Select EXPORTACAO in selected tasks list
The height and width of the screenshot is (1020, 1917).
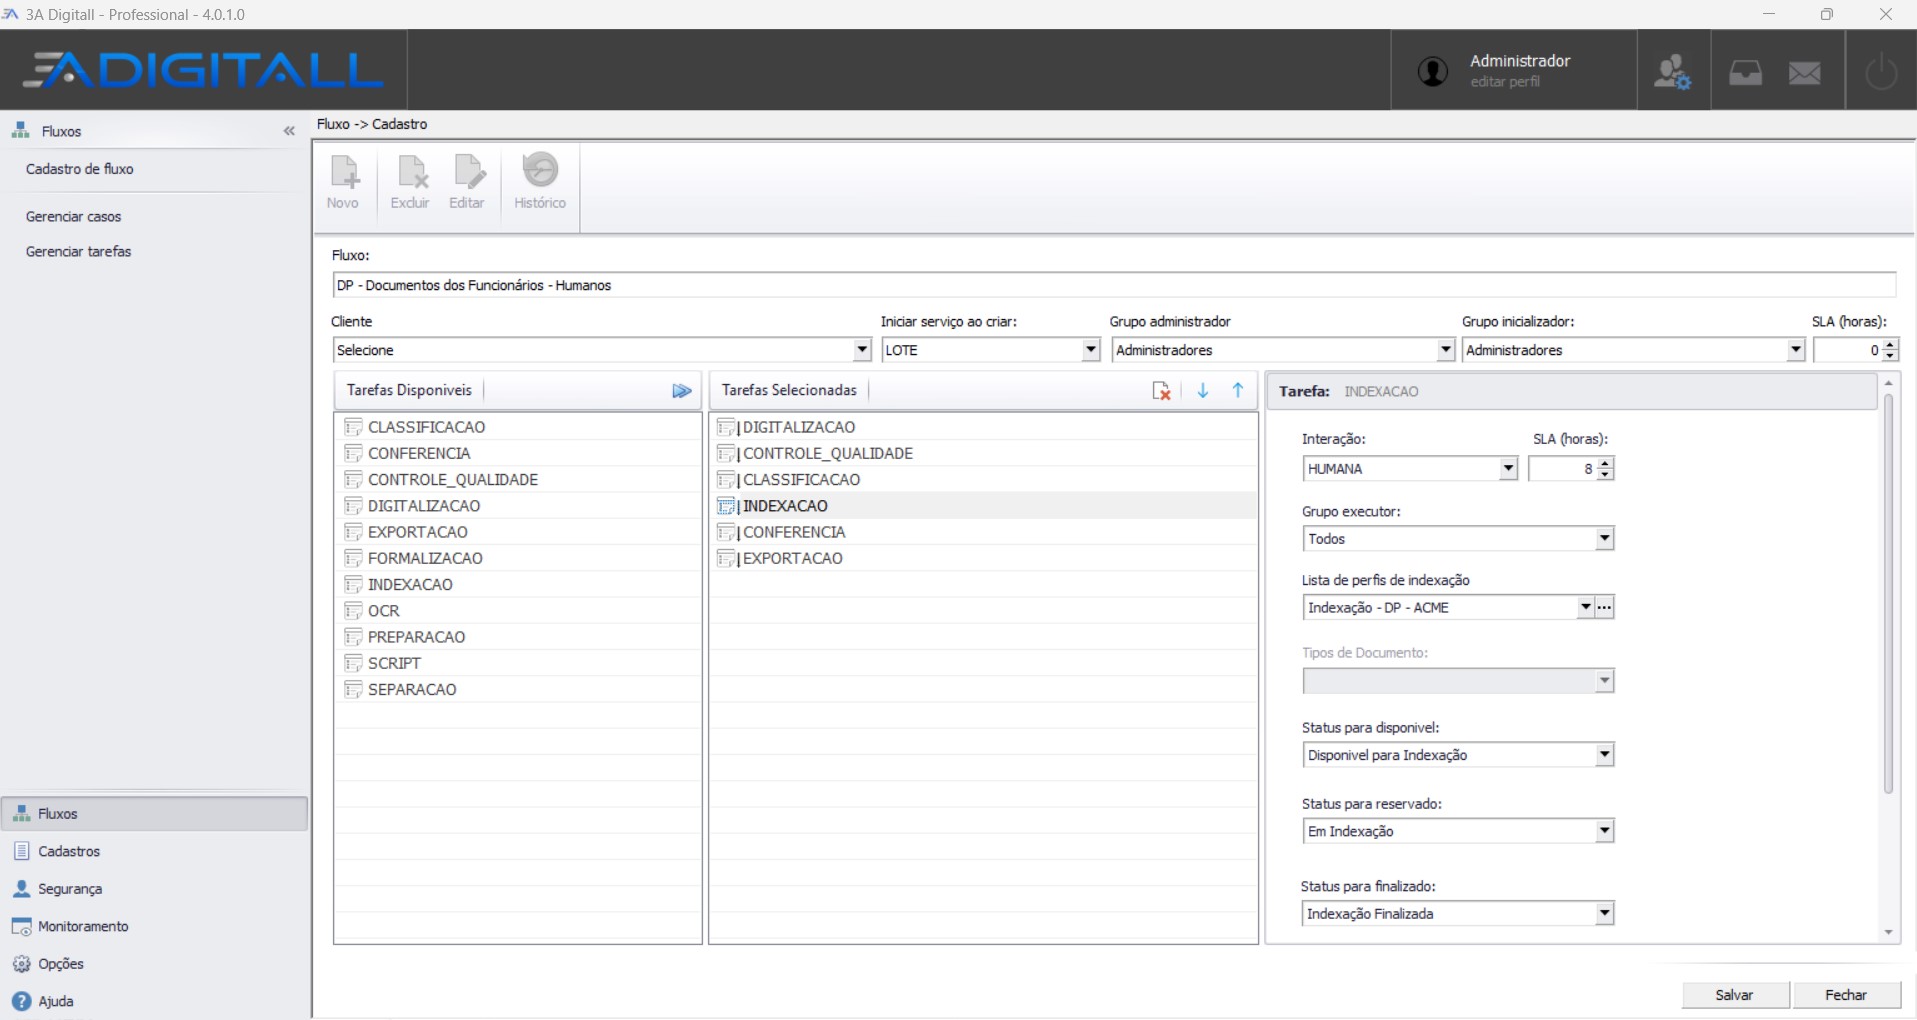tap(984, 558)
